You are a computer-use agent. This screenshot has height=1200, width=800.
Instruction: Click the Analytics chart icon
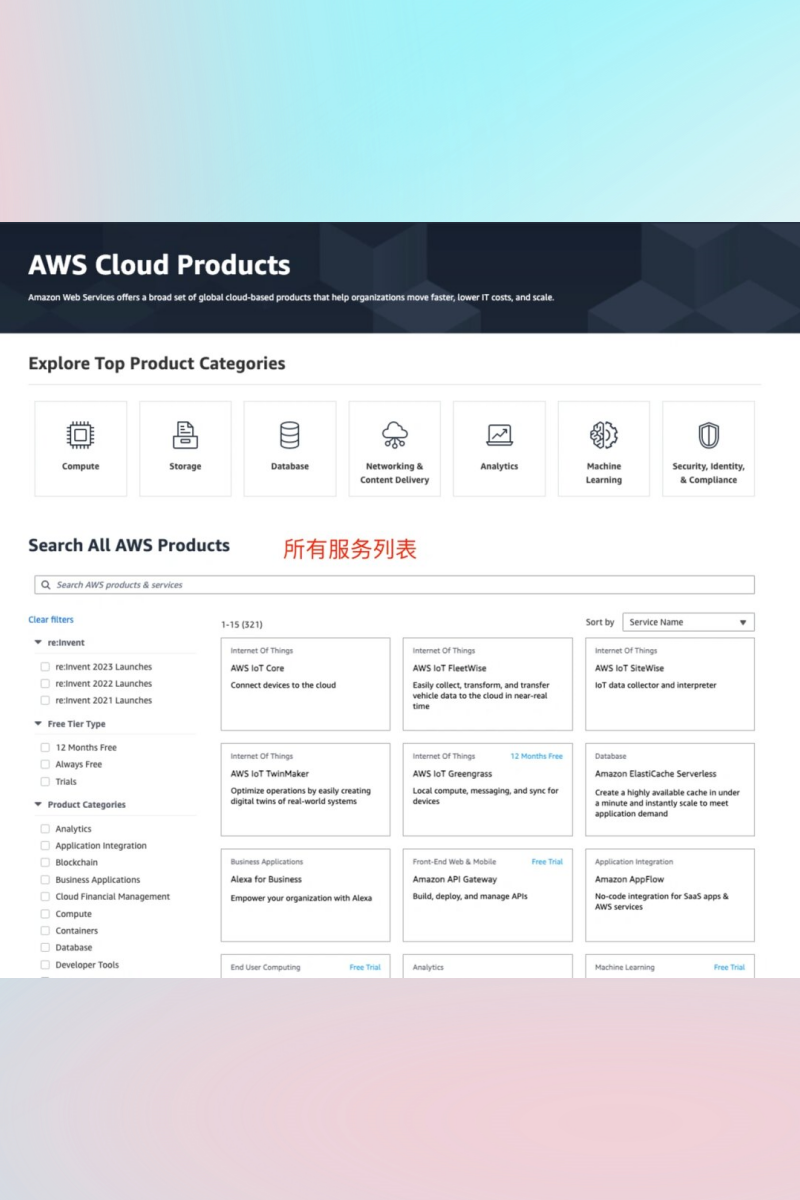499,435
